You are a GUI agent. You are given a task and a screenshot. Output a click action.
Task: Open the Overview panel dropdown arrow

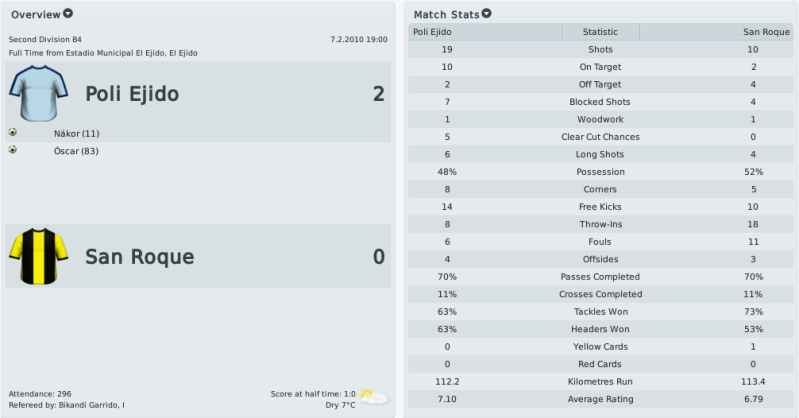(x=68, y=13)
